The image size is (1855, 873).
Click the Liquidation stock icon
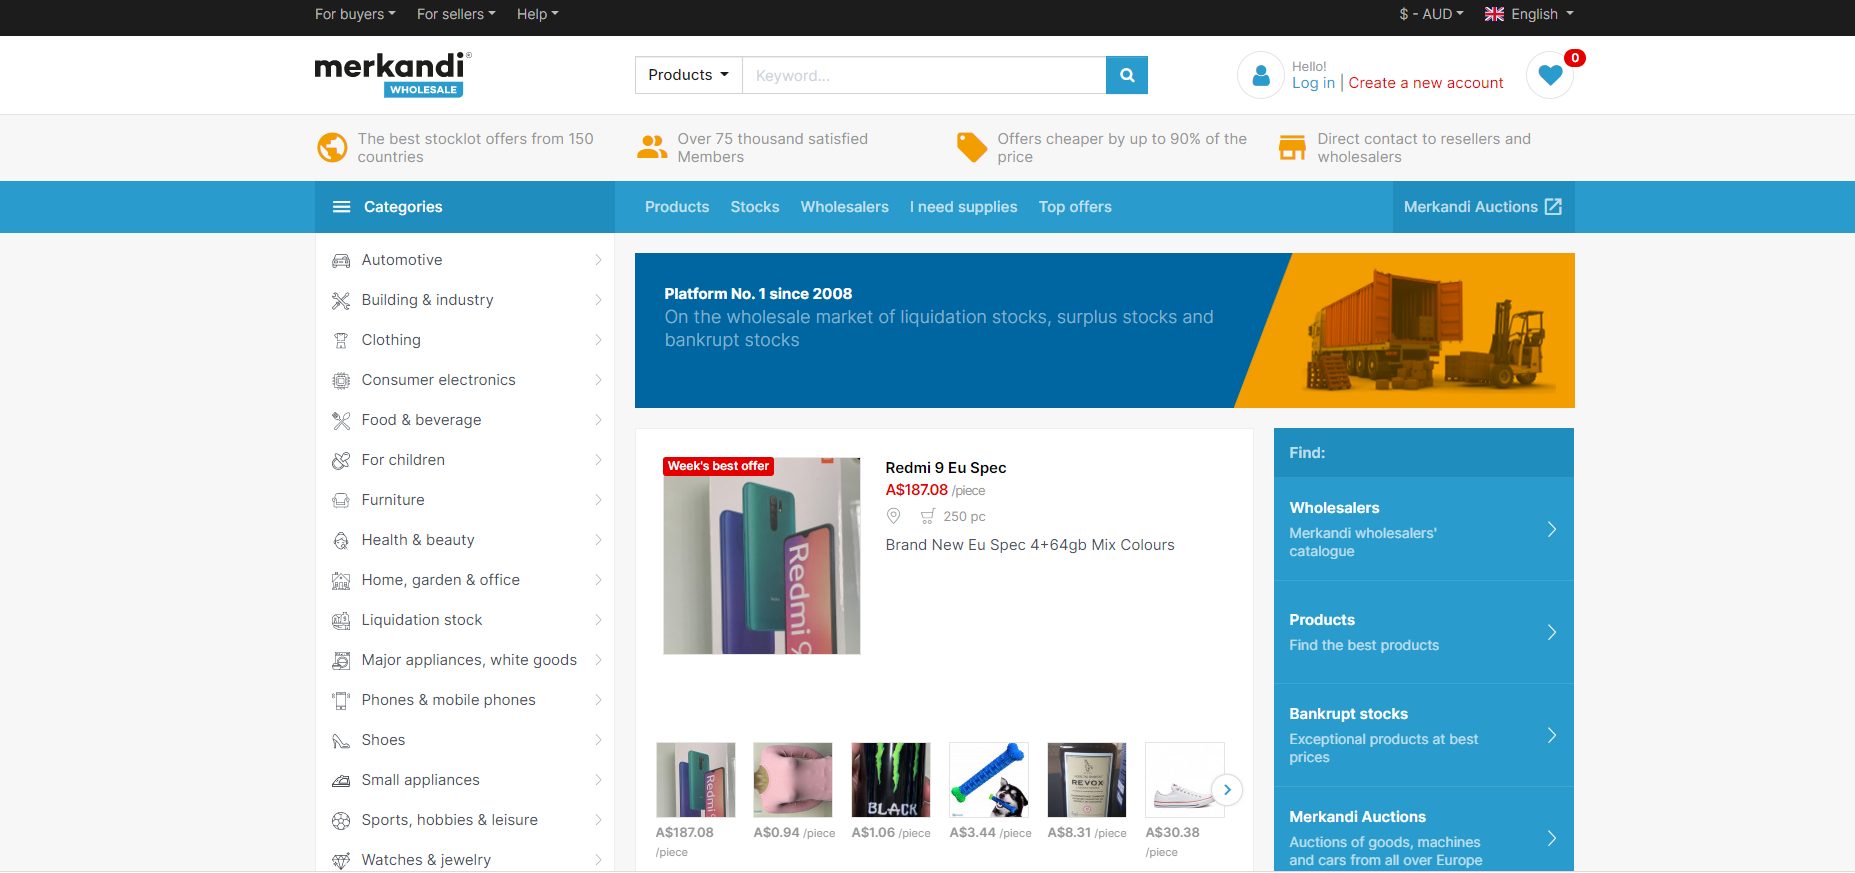point(341,620)
